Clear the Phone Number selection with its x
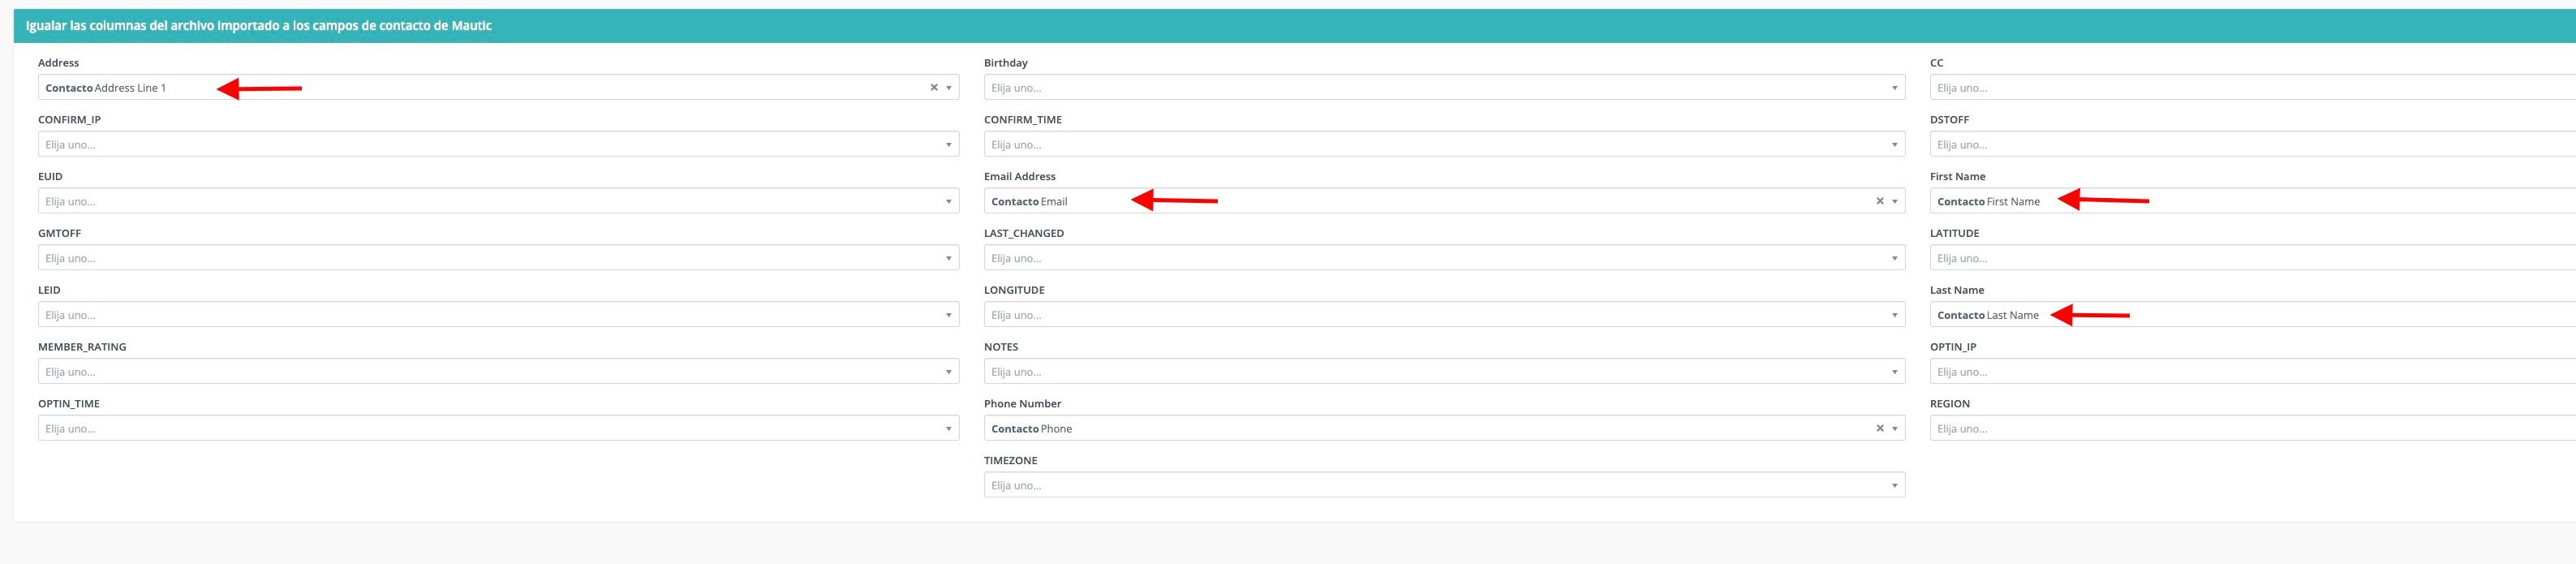This screenshot has width=2576, height=564. tap(1880, 428)
